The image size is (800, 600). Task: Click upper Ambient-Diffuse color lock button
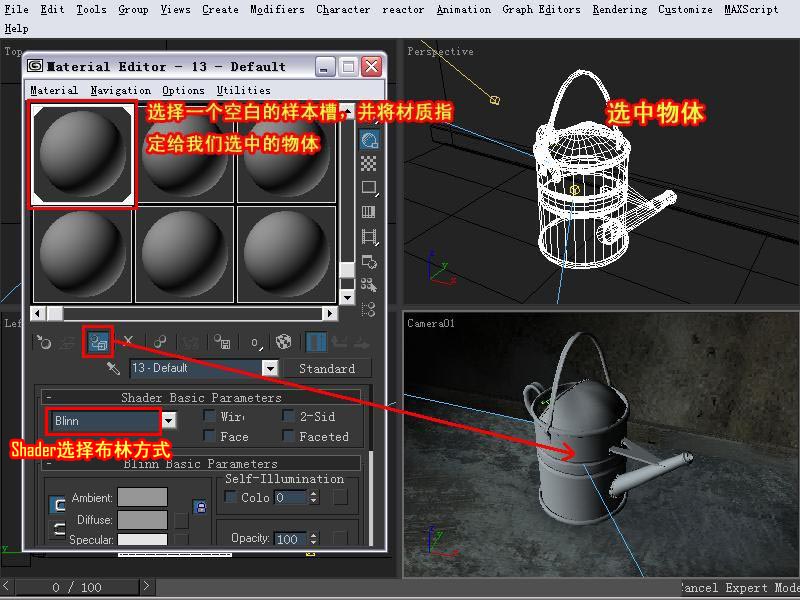(x=58, y=504)
